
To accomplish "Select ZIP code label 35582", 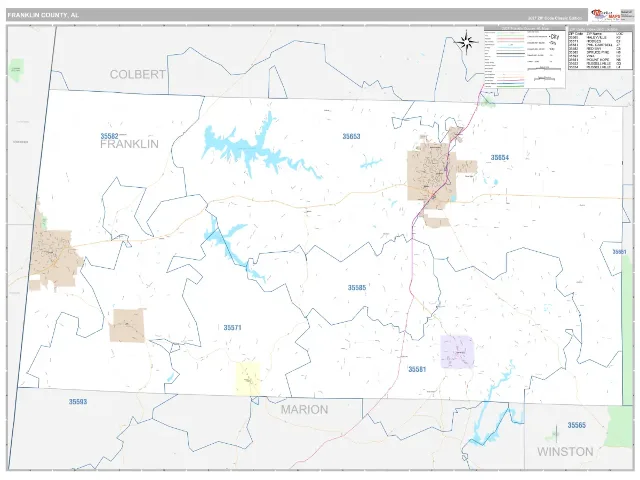I will tap(109, 136).
